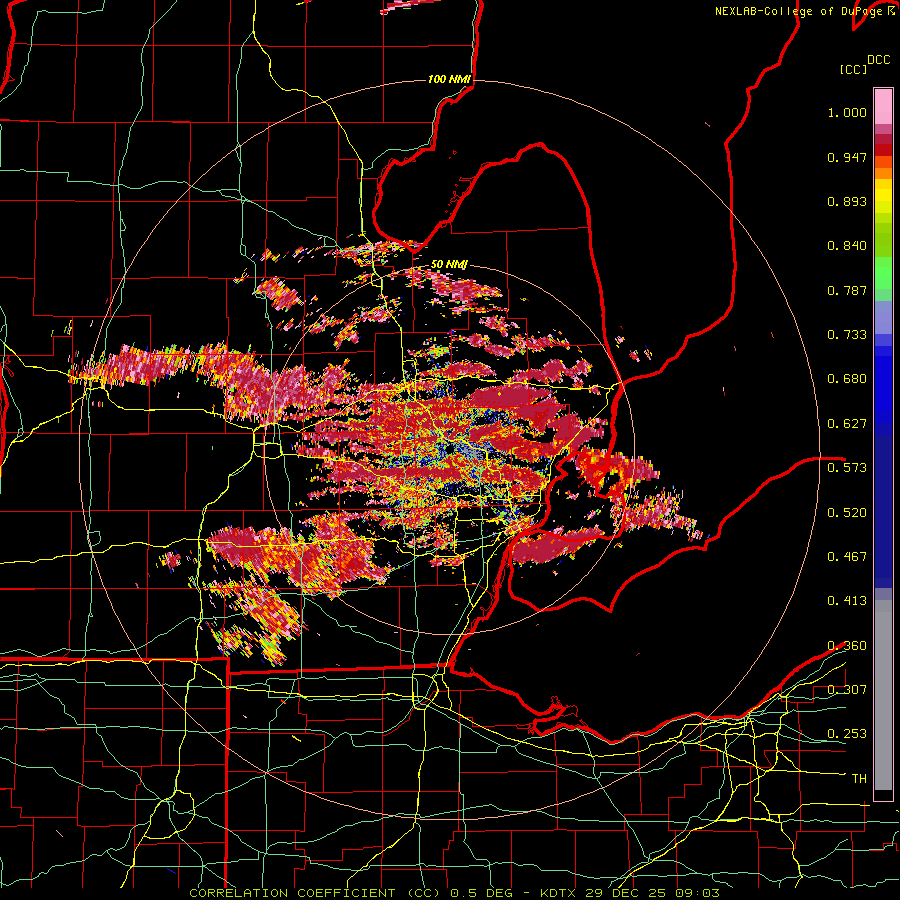The image size is (900, 900).
Task: Click the 0.840 scale value
Action: (x=847, y=246)
